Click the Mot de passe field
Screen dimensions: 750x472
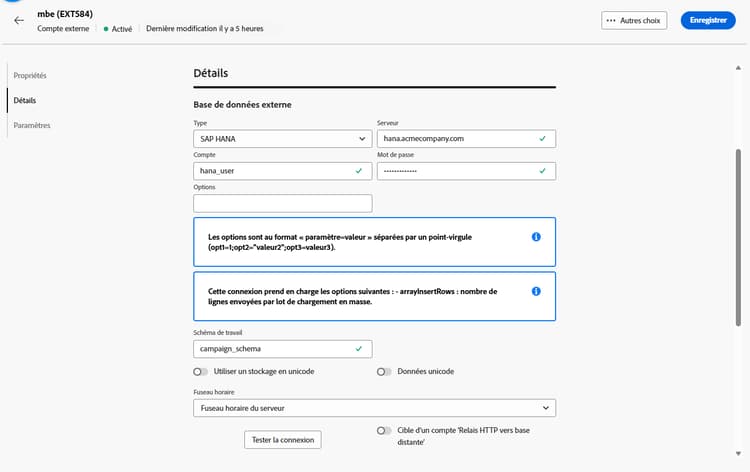pyautogui.click(x=466, y=171)
